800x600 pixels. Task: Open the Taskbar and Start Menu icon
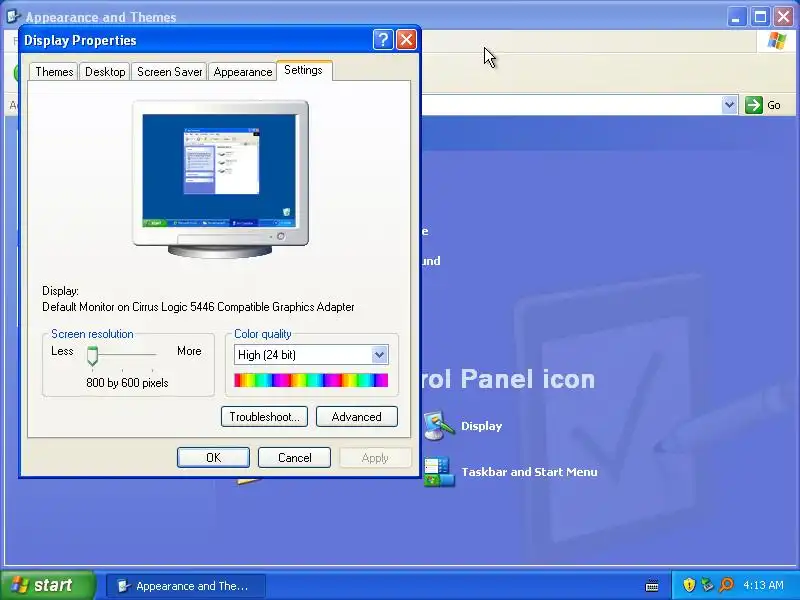(x=439, y=472)
